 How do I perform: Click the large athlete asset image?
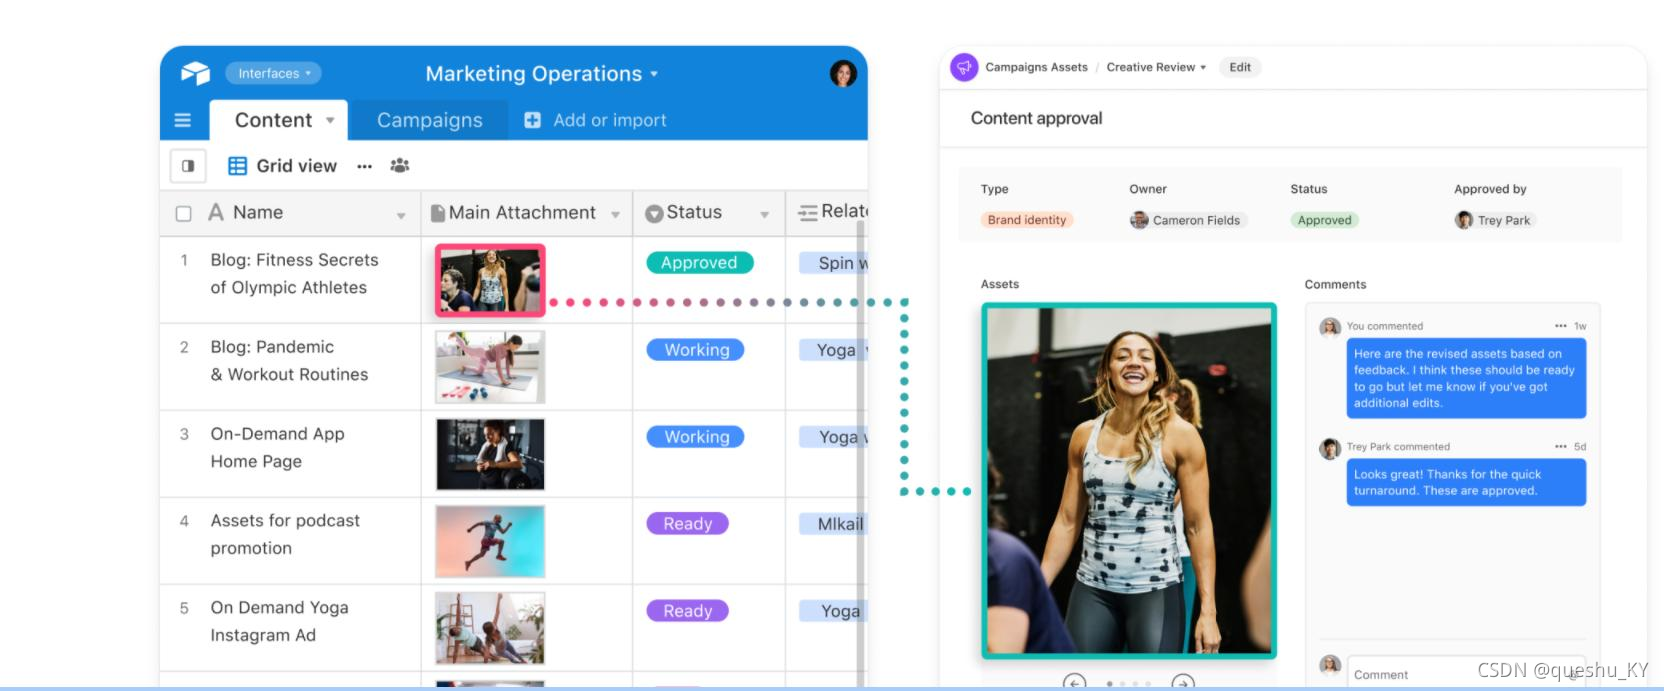pos(1129,481)
